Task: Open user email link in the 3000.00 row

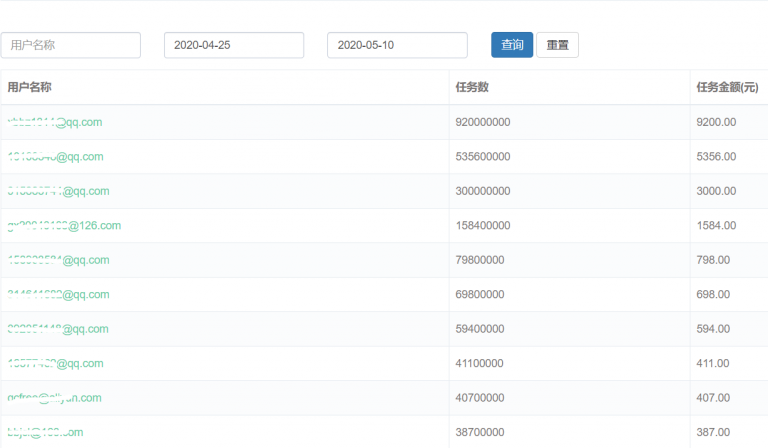Action: point(58,191)
